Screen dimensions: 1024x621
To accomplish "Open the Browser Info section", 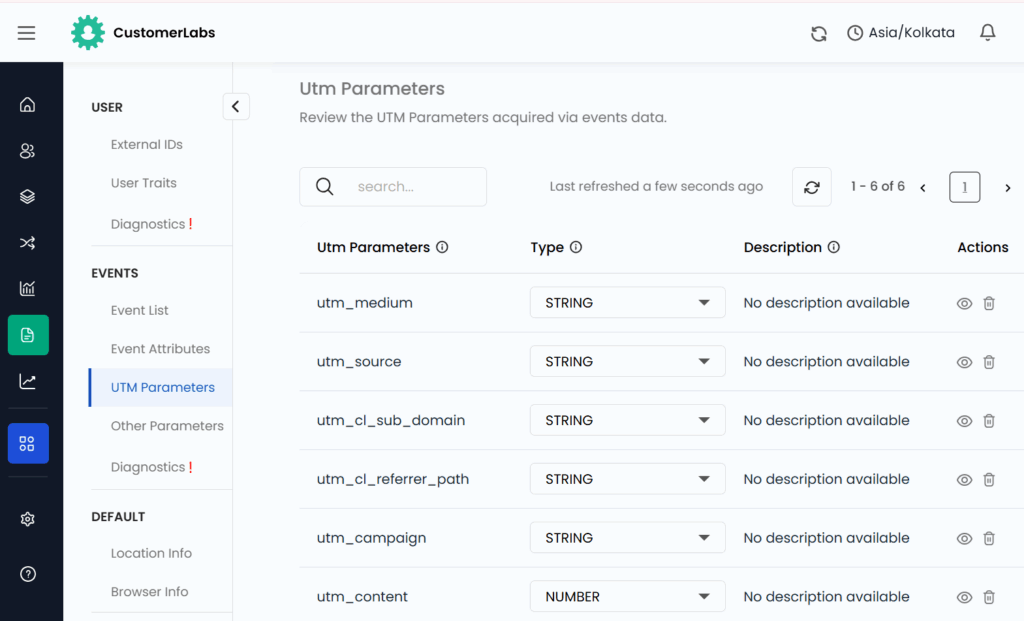I will click(149, 591).
